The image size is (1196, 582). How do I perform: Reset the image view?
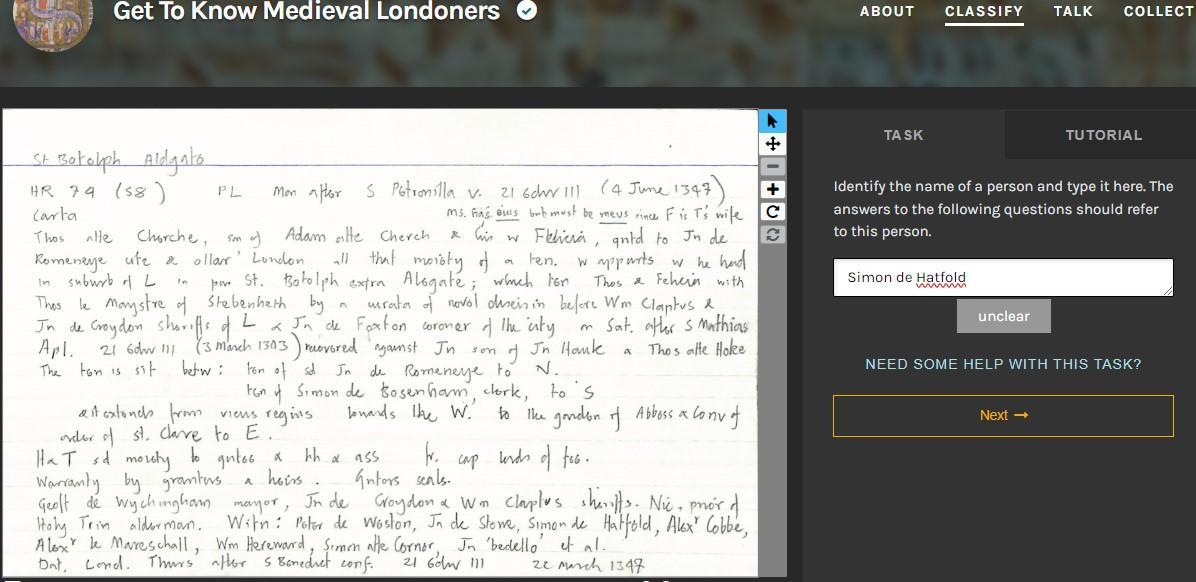[772, 235]
